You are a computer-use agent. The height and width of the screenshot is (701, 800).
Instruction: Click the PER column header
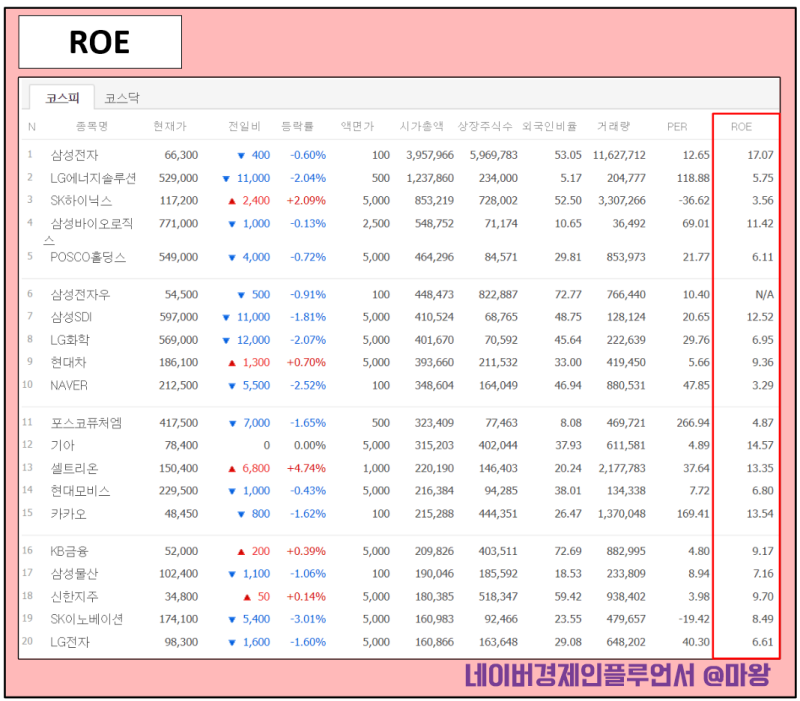[677, 127]
